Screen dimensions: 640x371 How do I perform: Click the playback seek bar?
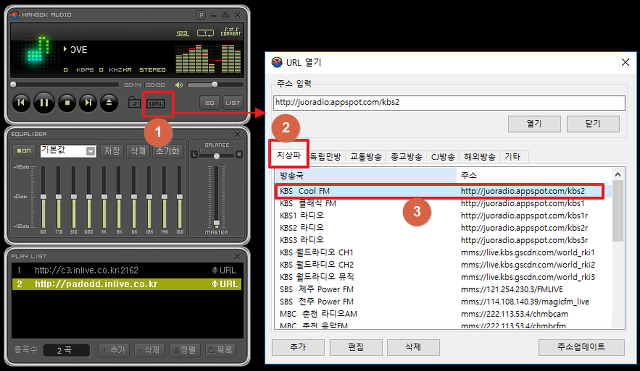tap(64, 84)
